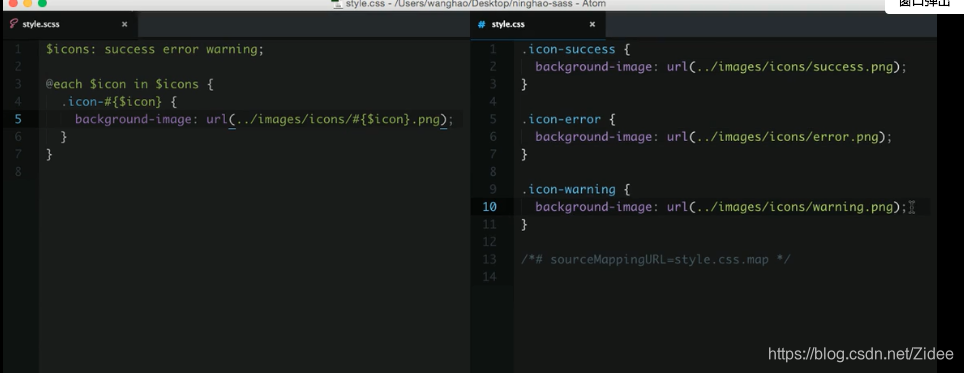
Task: Click the '@each $icon in $icons {' line
Action: (x=130, y=84)
